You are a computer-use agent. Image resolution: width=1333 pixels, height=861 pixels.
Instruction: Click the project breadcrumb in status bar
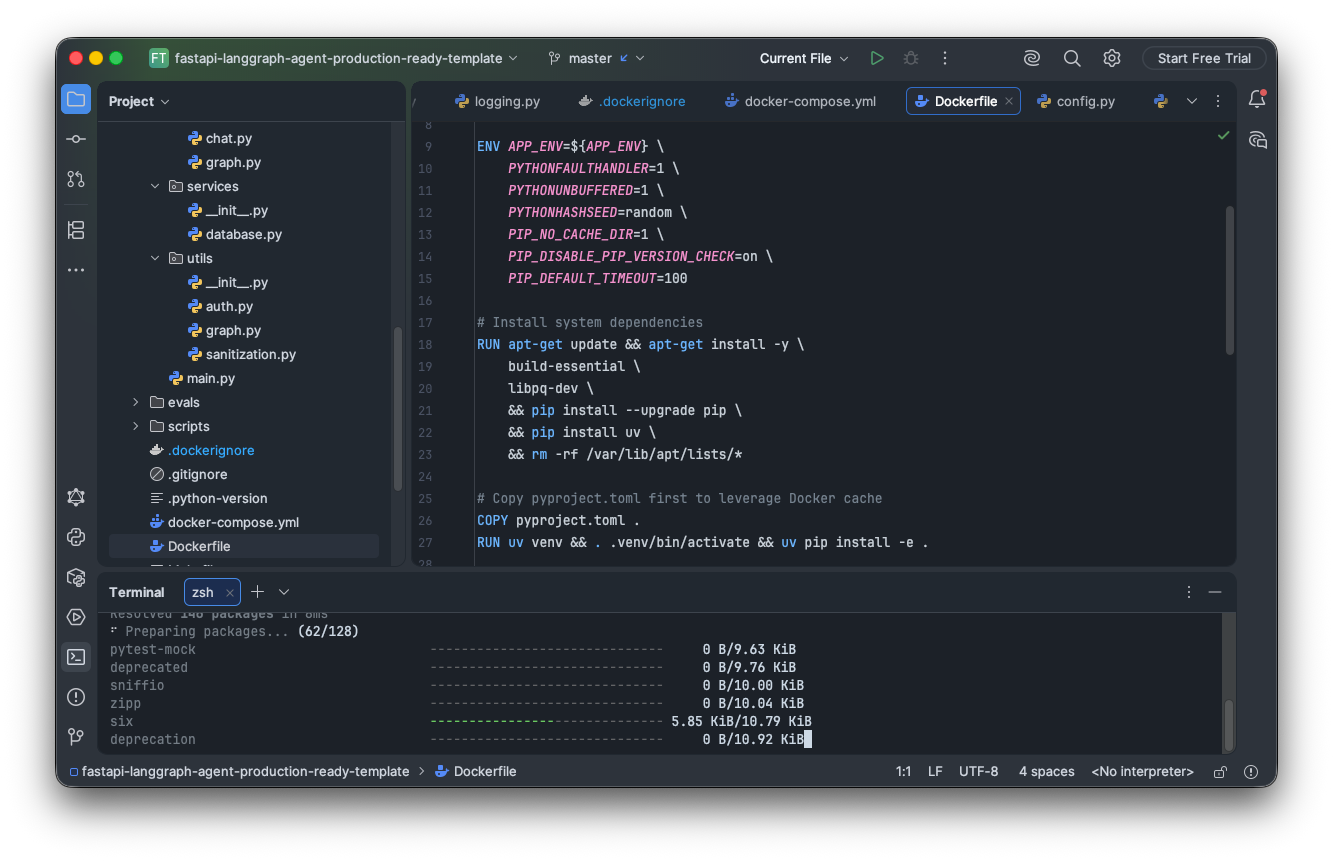(x=239, y=772)
